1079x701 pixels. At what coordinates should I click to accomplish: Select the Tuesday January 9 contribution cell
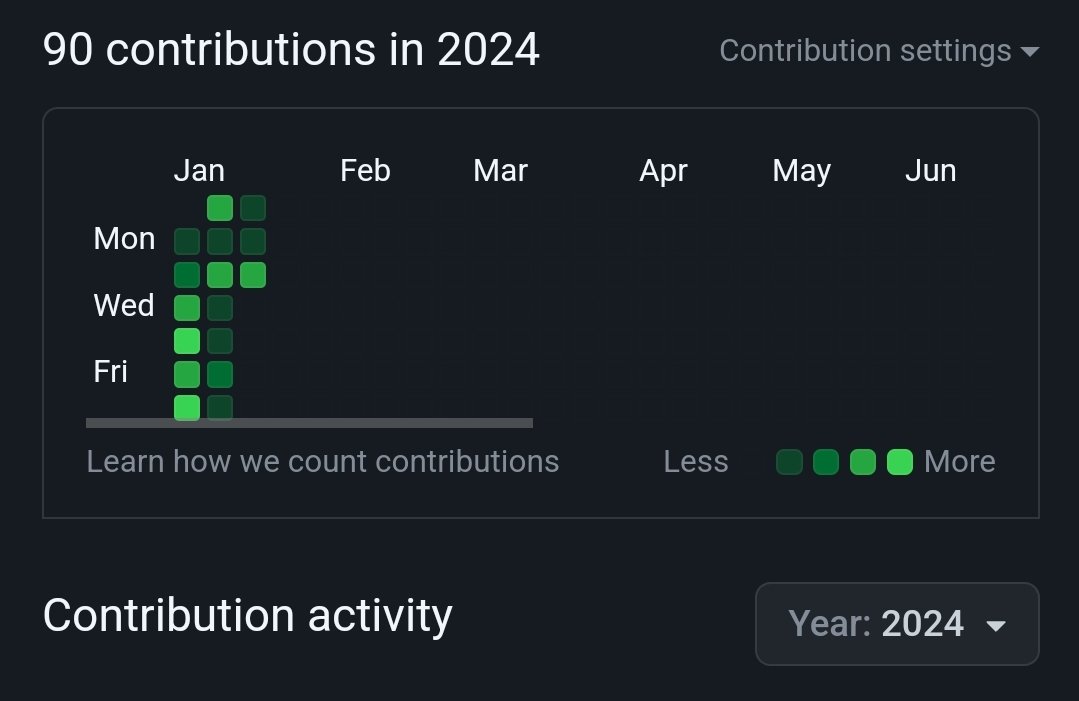pyautogui.click(x=220, y=274)
